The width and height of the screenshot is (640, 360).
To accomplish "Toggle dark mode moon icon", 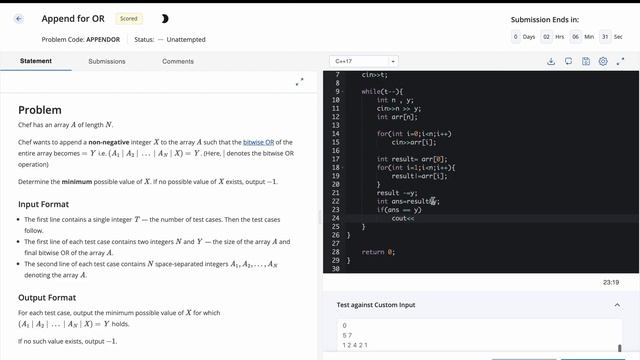I will (164, 19).
